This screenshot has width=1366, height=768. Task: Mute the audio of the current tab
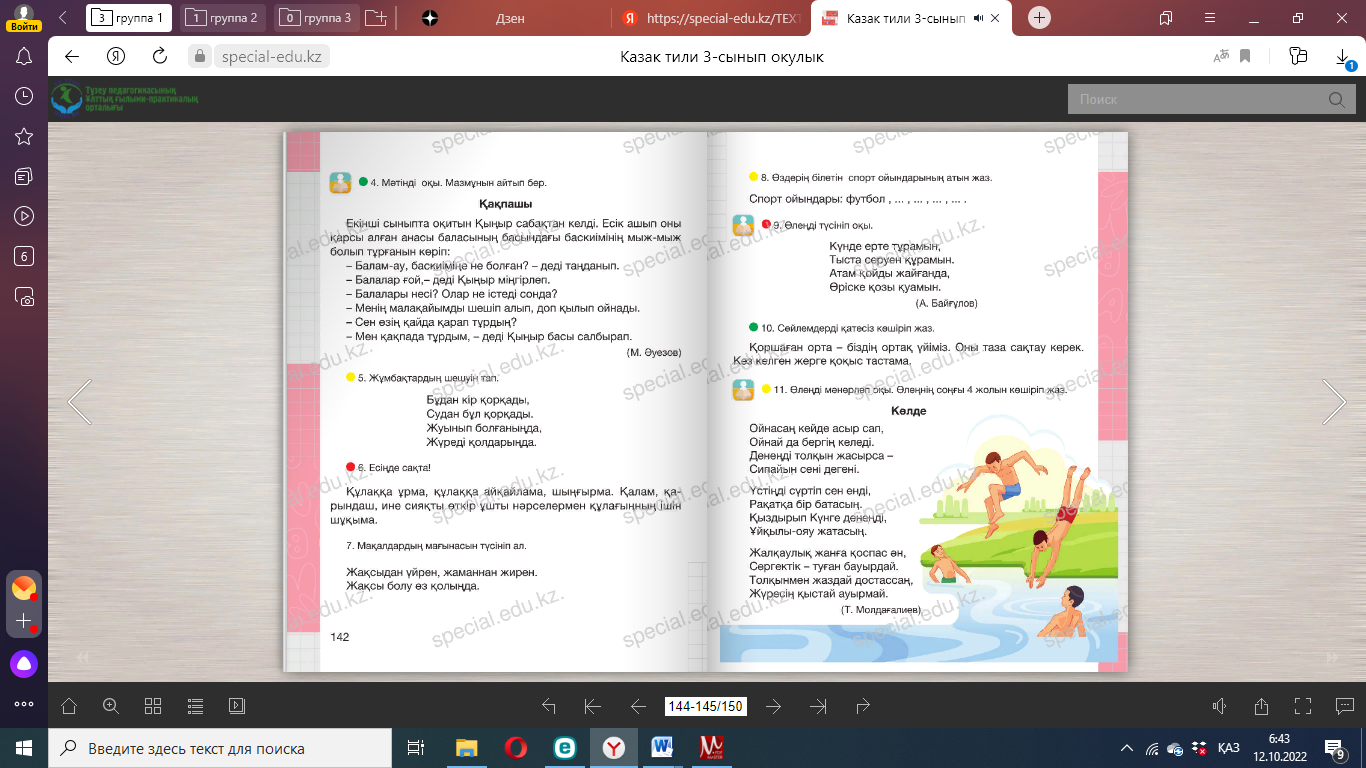pyautogui.click(x=978, y=18)
